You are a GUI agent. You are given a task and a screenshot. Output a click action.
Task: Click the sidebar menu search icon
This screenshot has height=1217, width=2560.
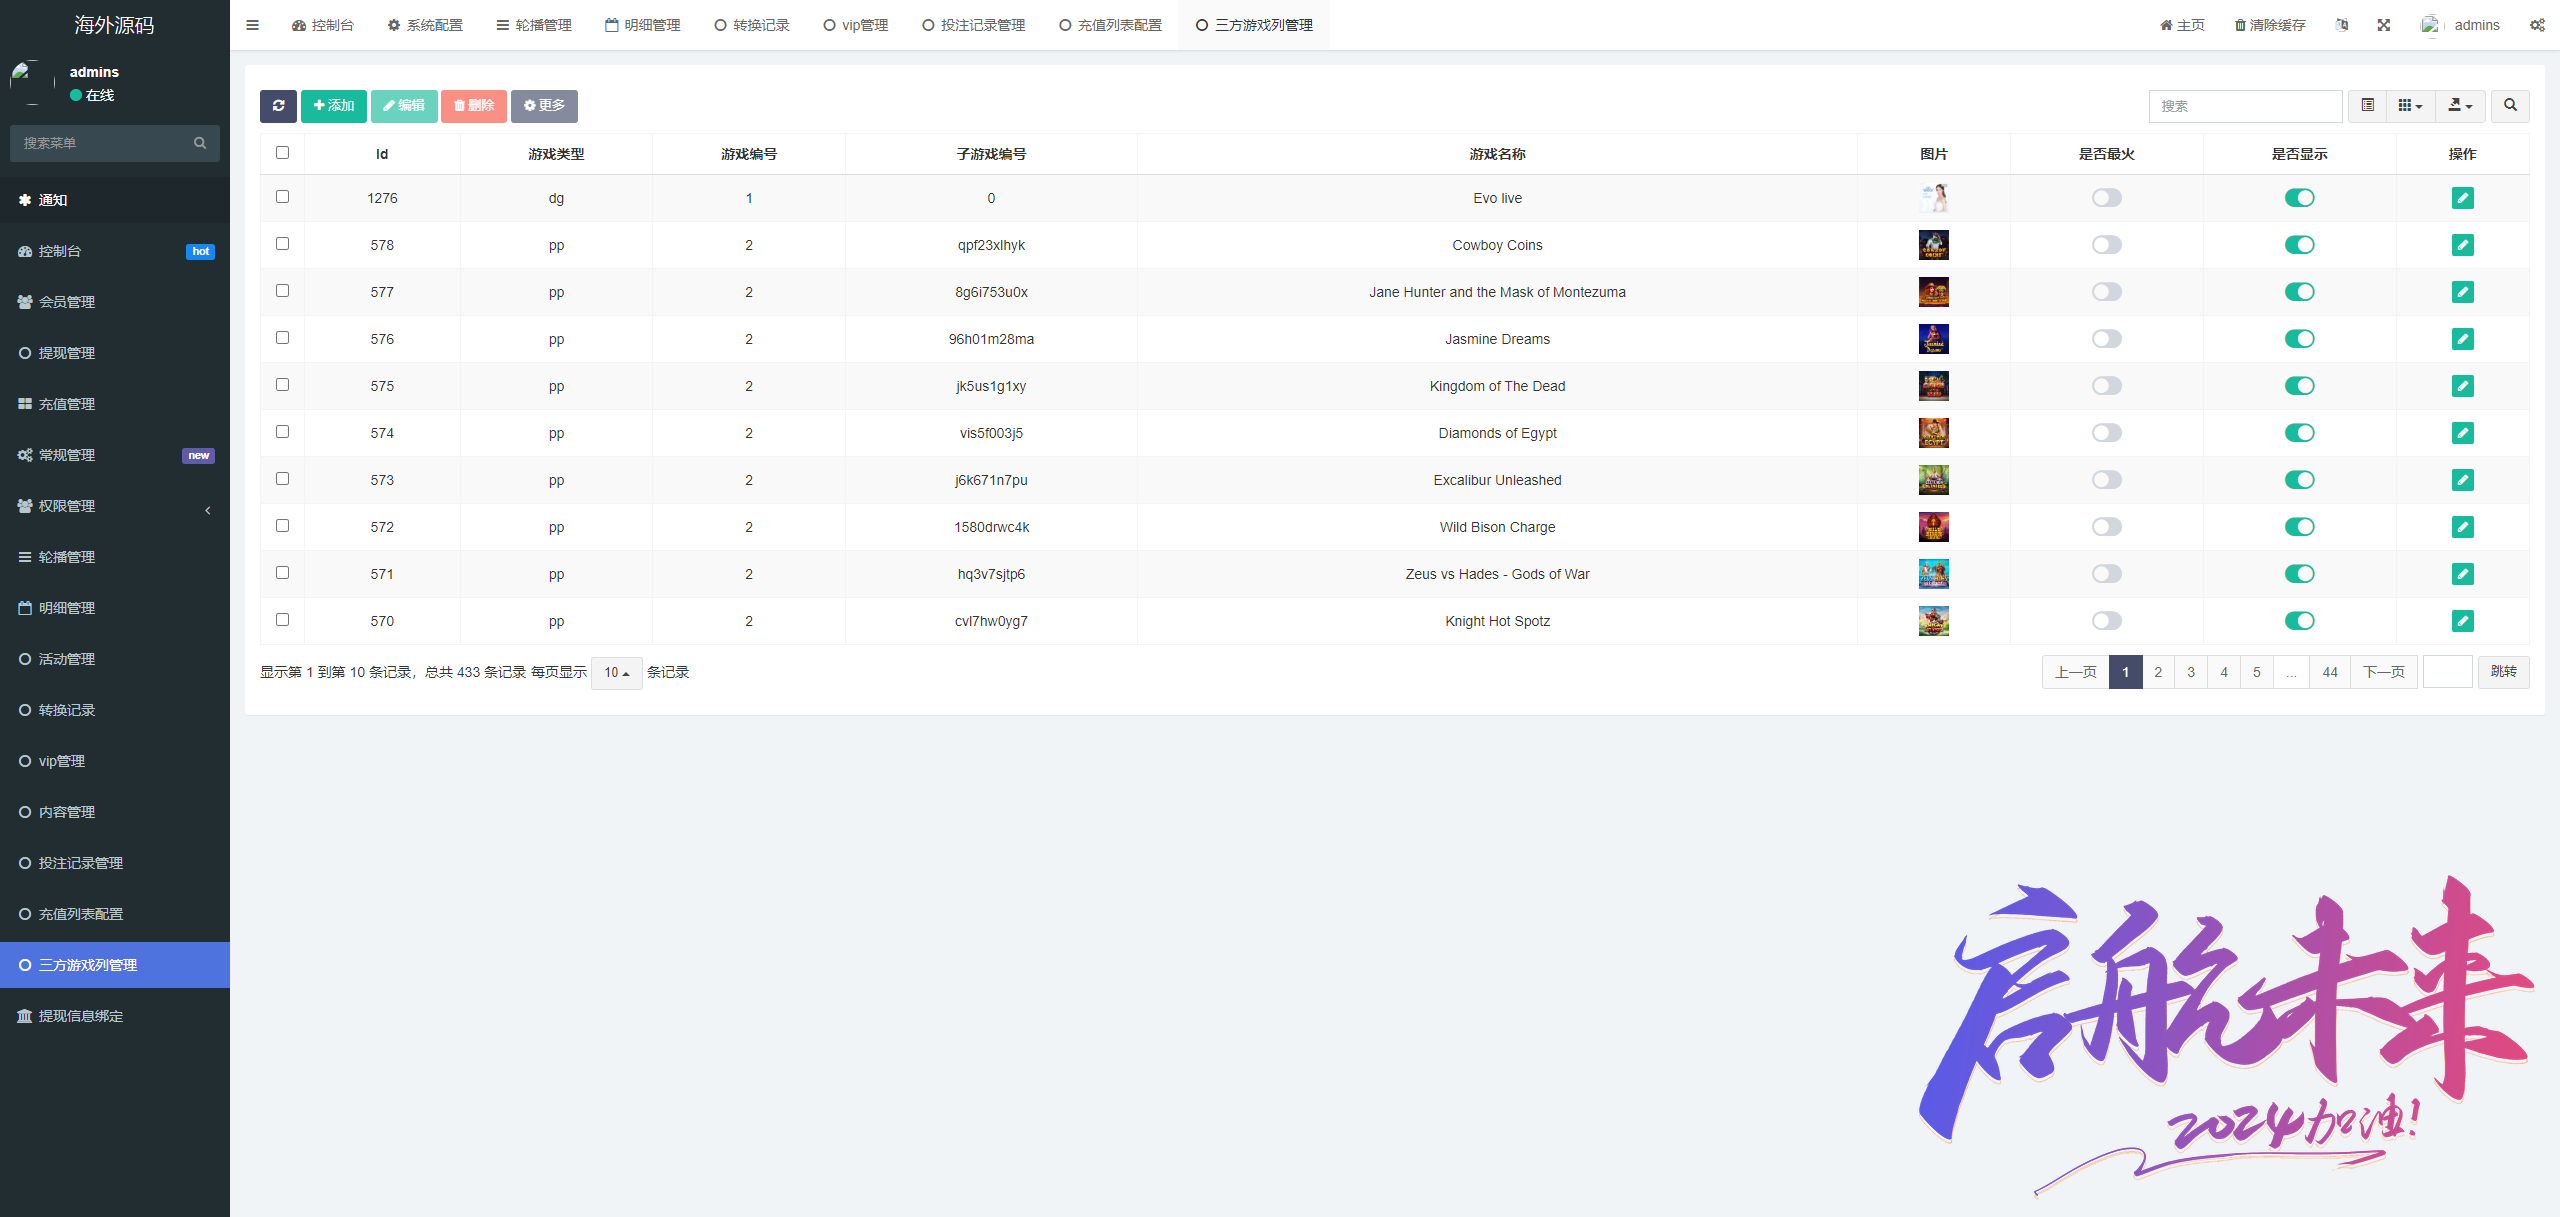(x=200, y=143)
